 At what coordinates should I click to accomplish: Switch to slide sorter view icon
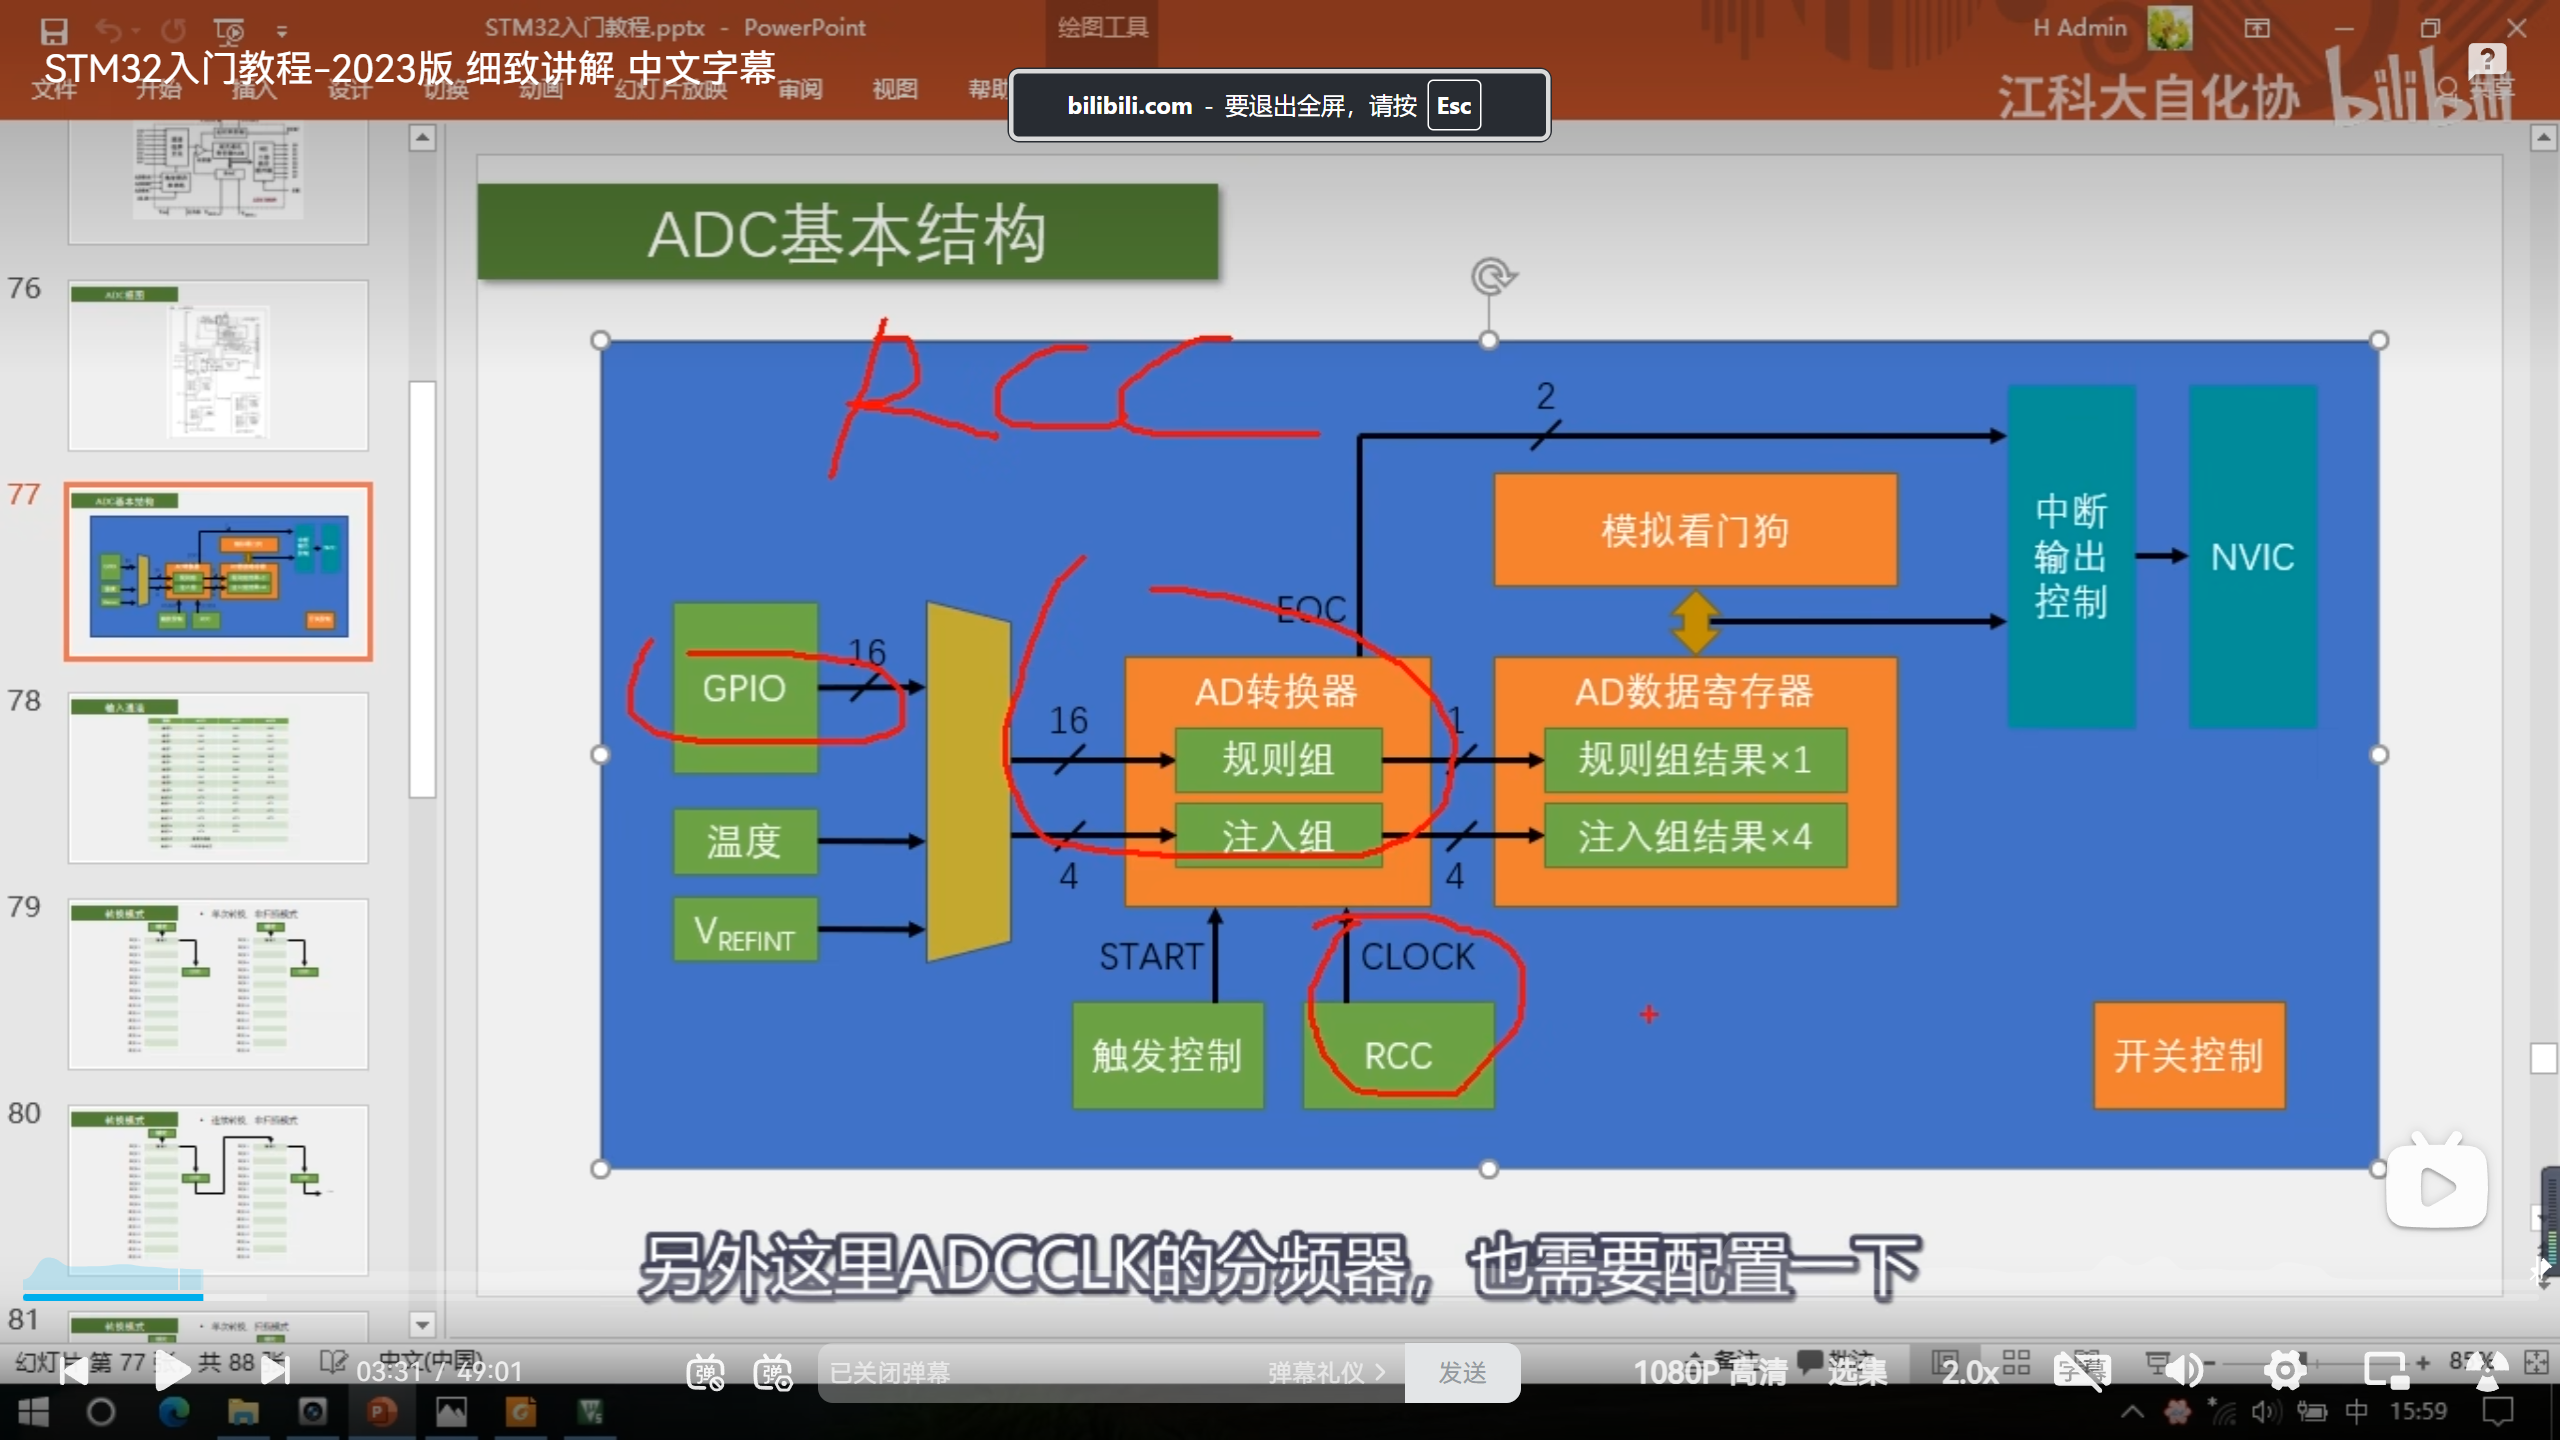coord(2016,1361)
